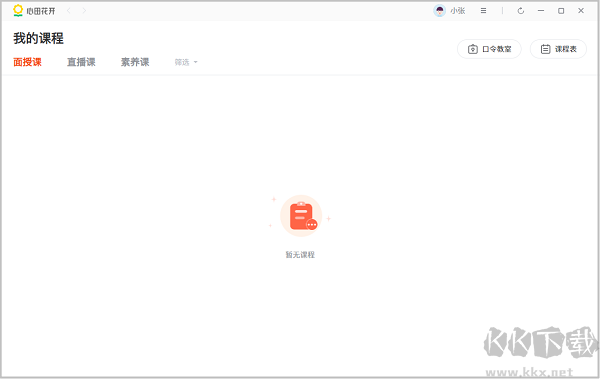
Task: Click the empty course clipboard icon
Action: coord(301,216)
